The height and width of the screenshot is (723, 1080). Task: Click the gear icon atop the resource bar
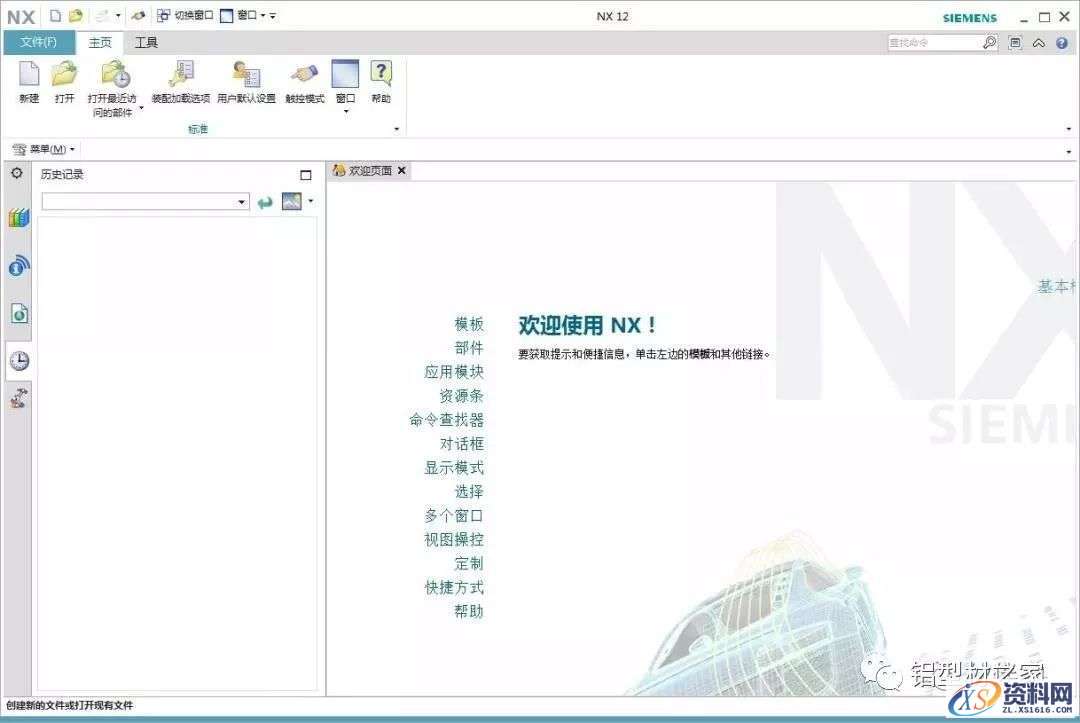click(16, 173)
